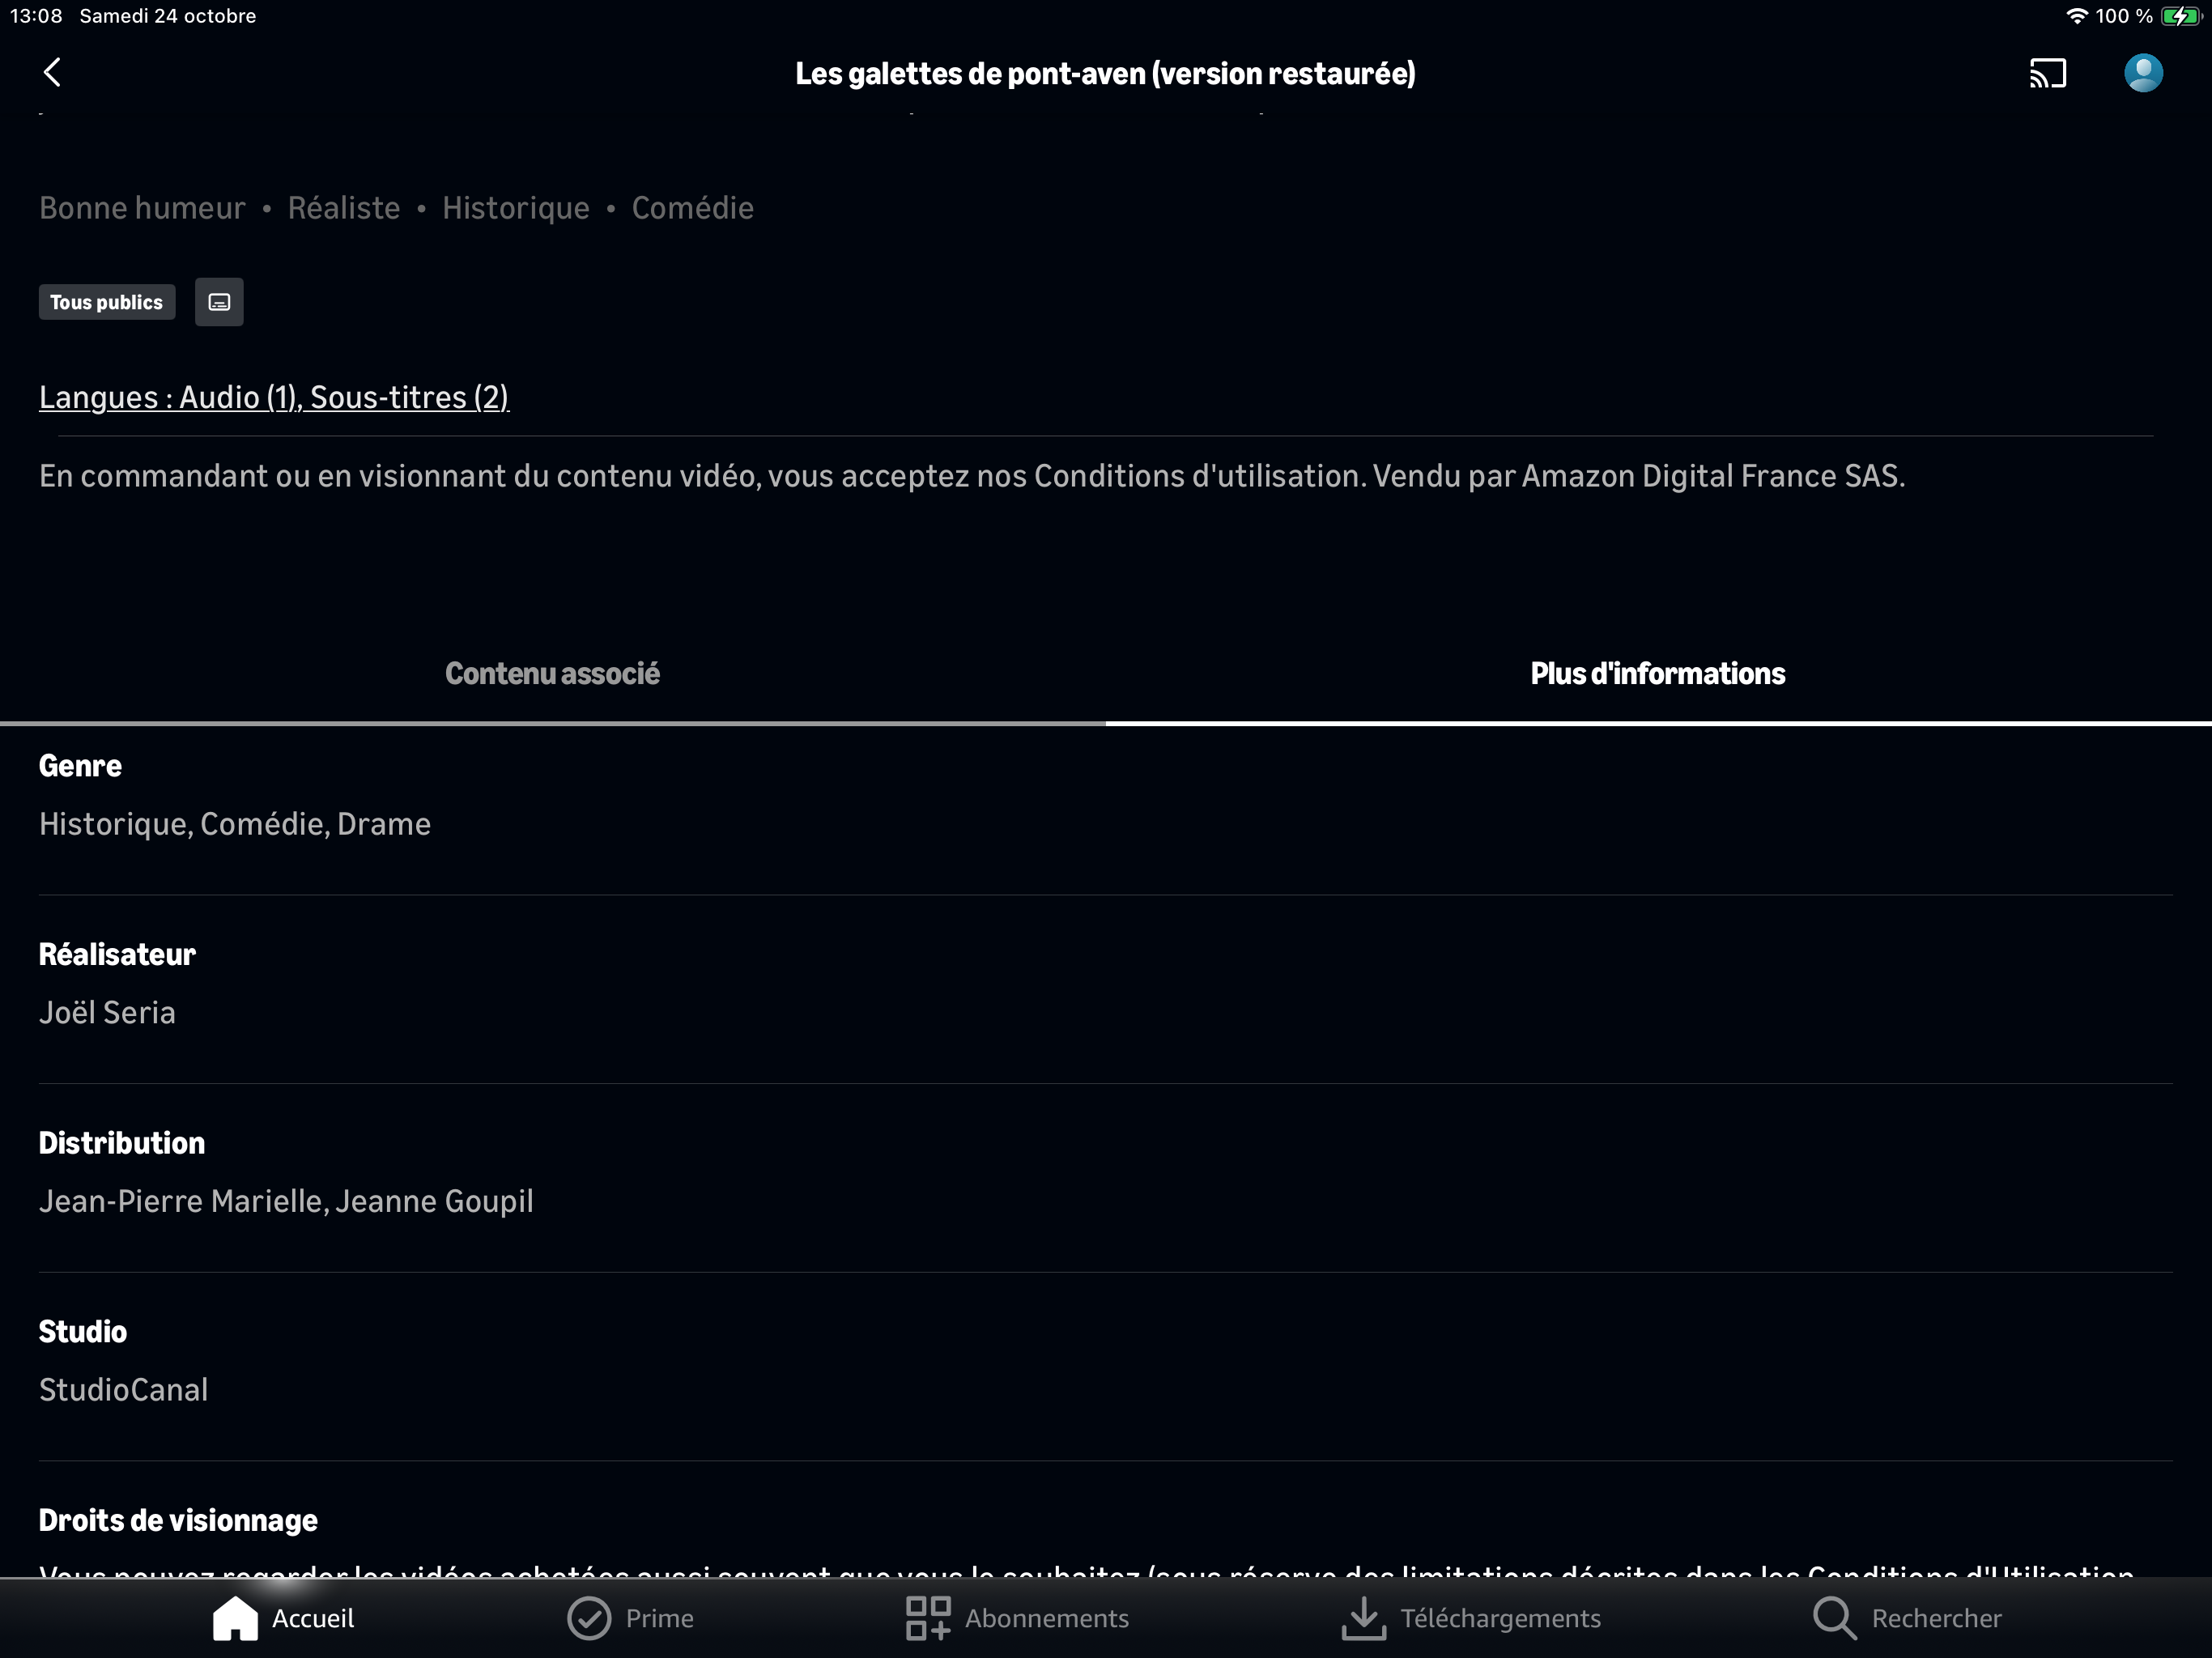This screenshot has height=1658, width=2212.
Task: Tap the Réalisateur heading
Action: (117, 955)
